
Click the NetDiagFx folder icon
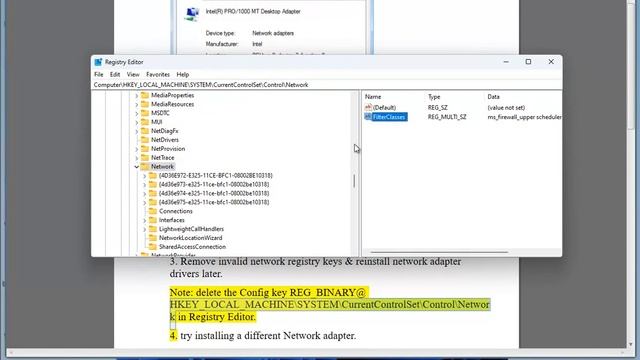click(145, 131)
